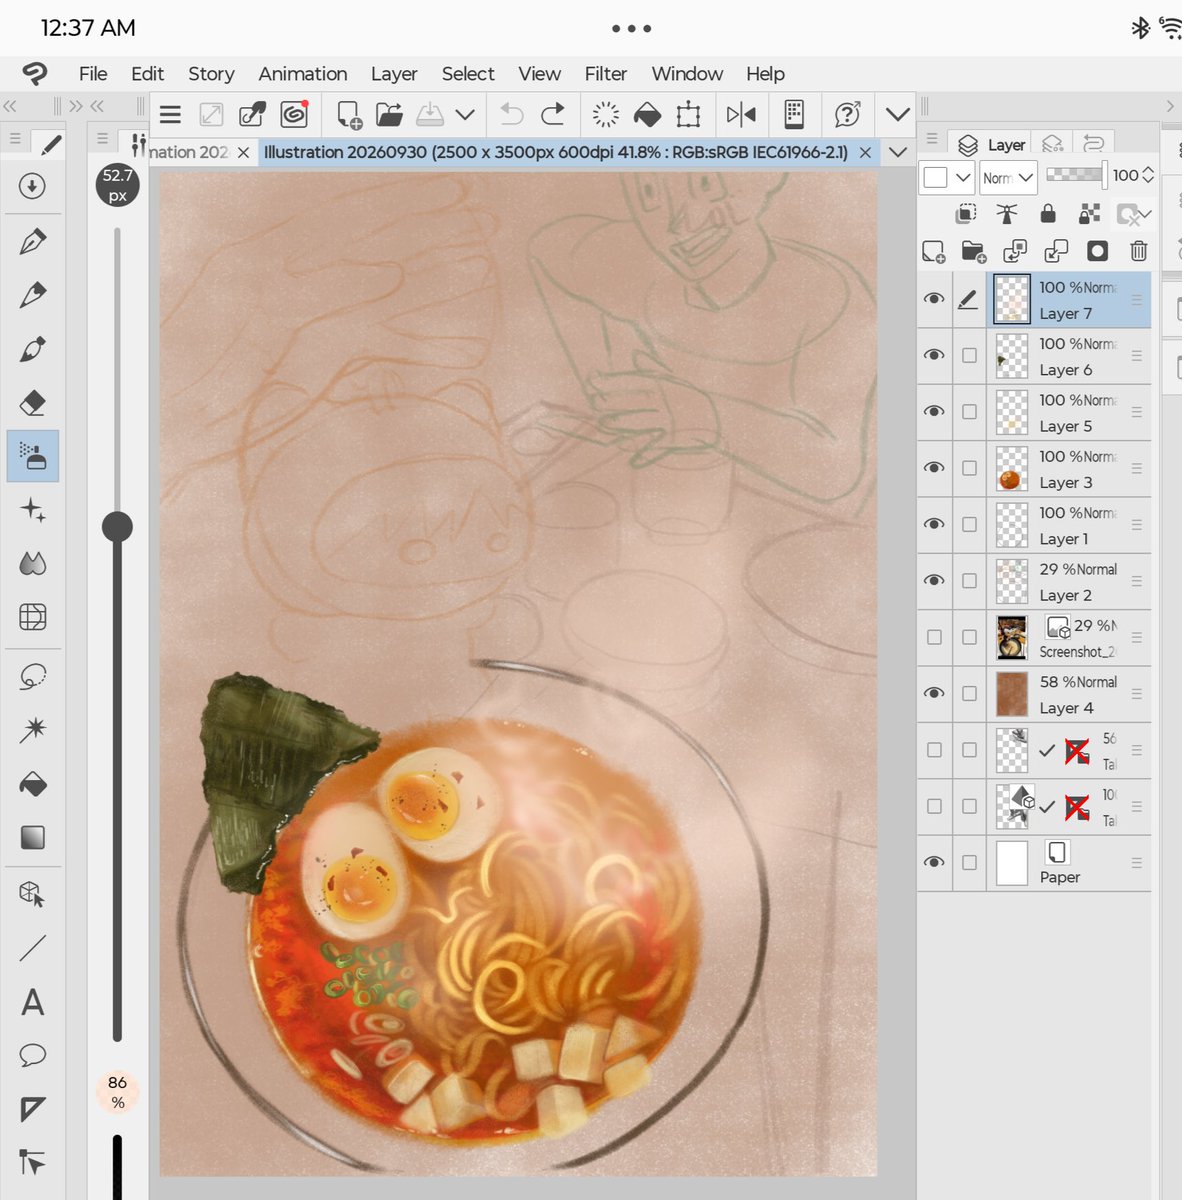The height and width of the screenshot is (1200, 1182).
Task: Hide the Paper layer
Action: 934,862
